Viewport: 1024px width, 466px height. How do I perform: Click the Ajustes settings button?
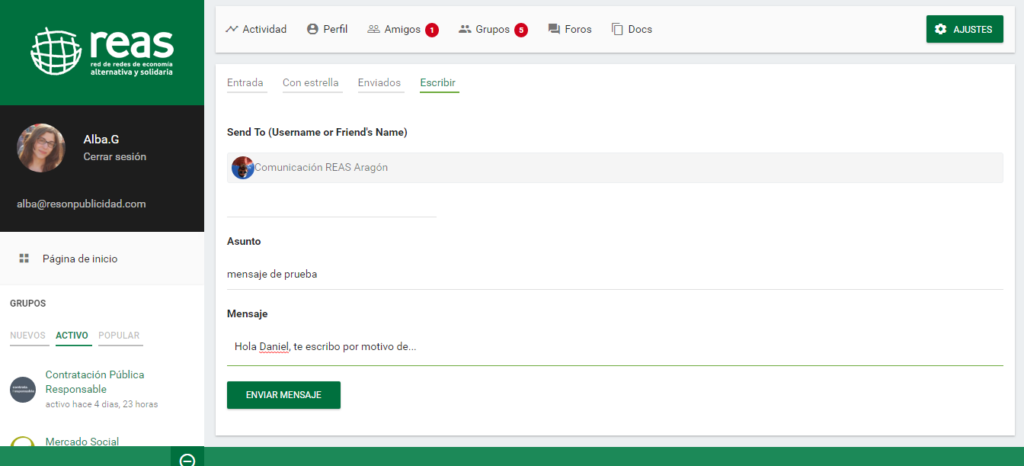pos(964,29)
